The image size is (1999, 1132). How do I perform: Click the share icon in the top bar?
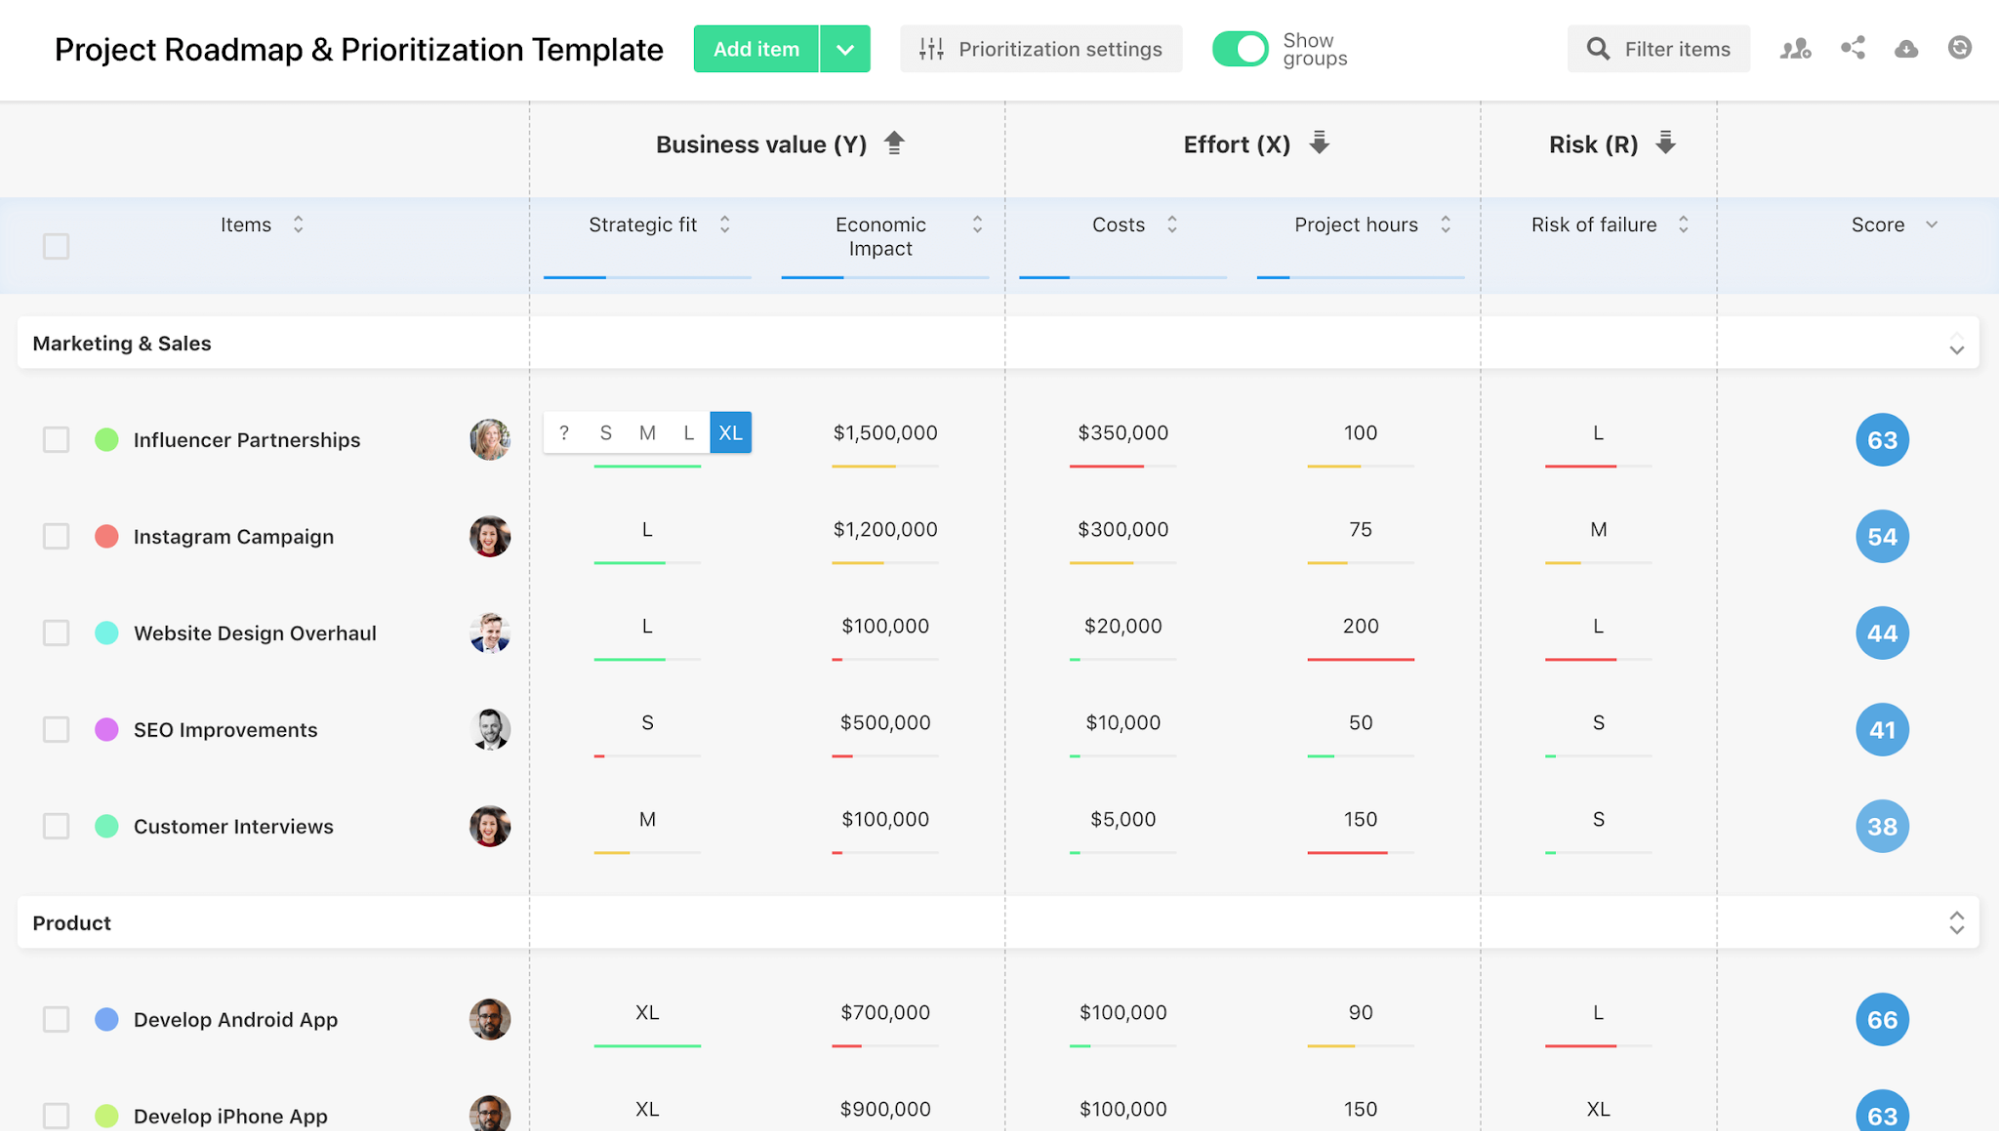pos(1852,48)
